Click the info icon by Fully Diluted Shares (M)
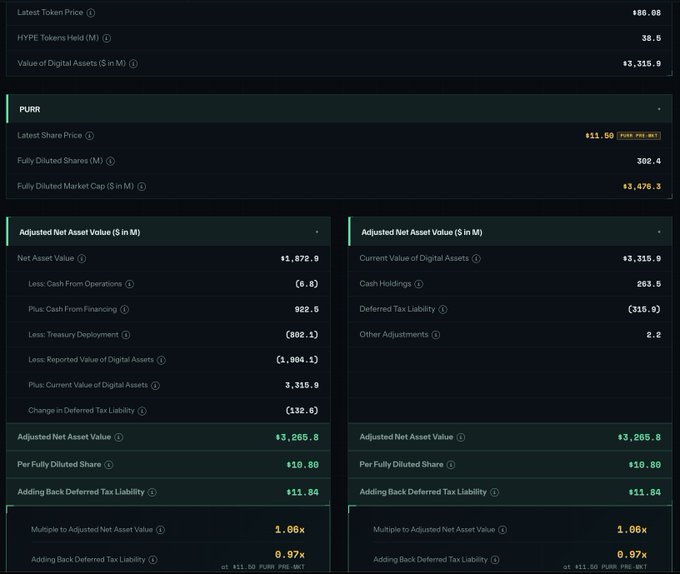Image resolution: width=680 pixels, height=574 pixels. coord(111,161)
